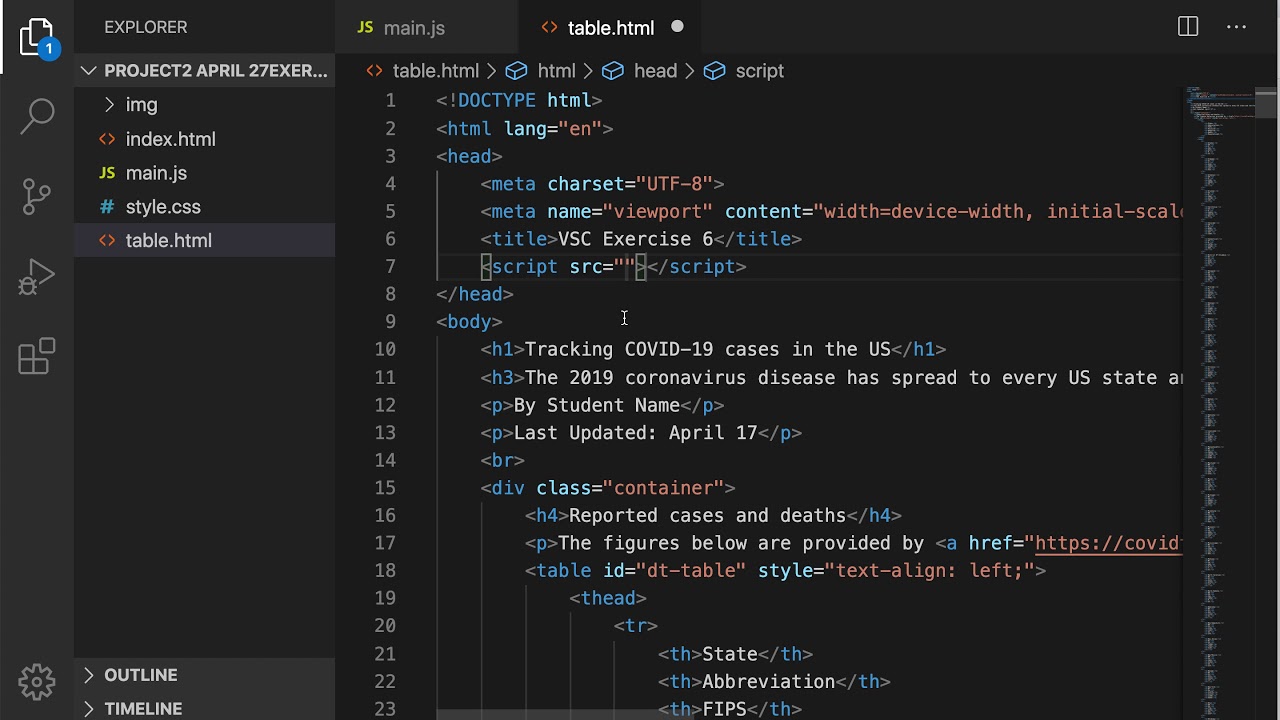Open index.html from the Explorer

pyautogui.click(x=170, y=139)
